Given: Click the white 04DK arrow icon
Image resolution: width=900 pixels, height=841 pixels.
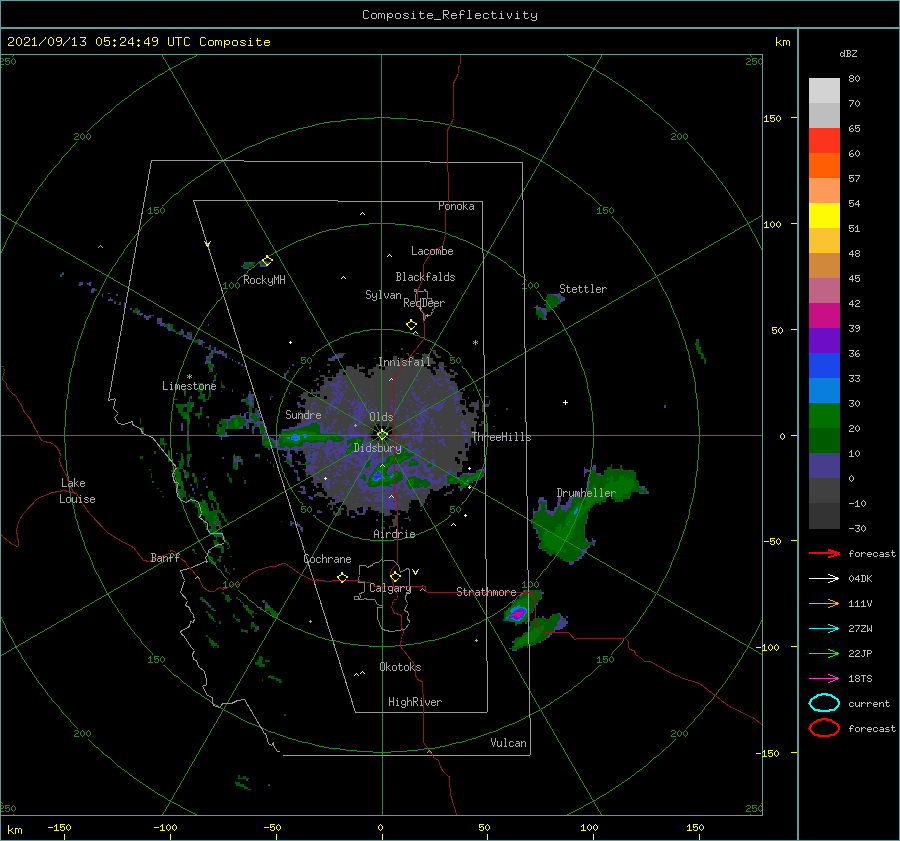Looking at the screenshot, I should click(x=824, y=578).
